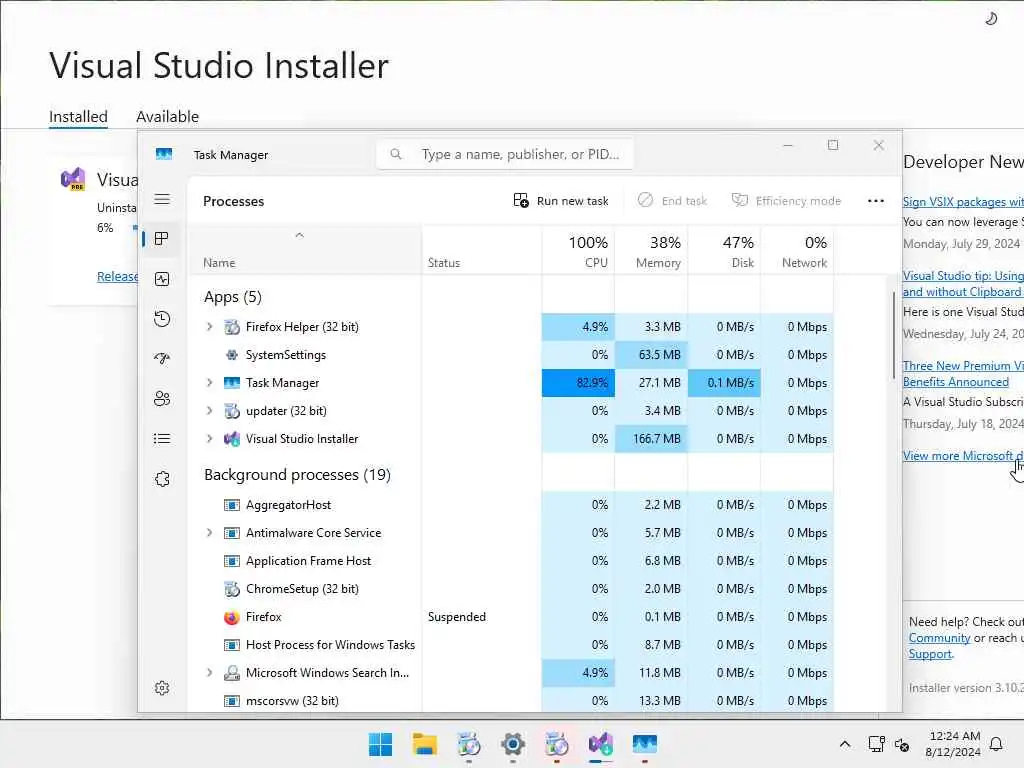Open Startup apps icon in sidebar
The height and width of the screenshot is (768, 1024).
pyautogui.click(x=162, y=359)
